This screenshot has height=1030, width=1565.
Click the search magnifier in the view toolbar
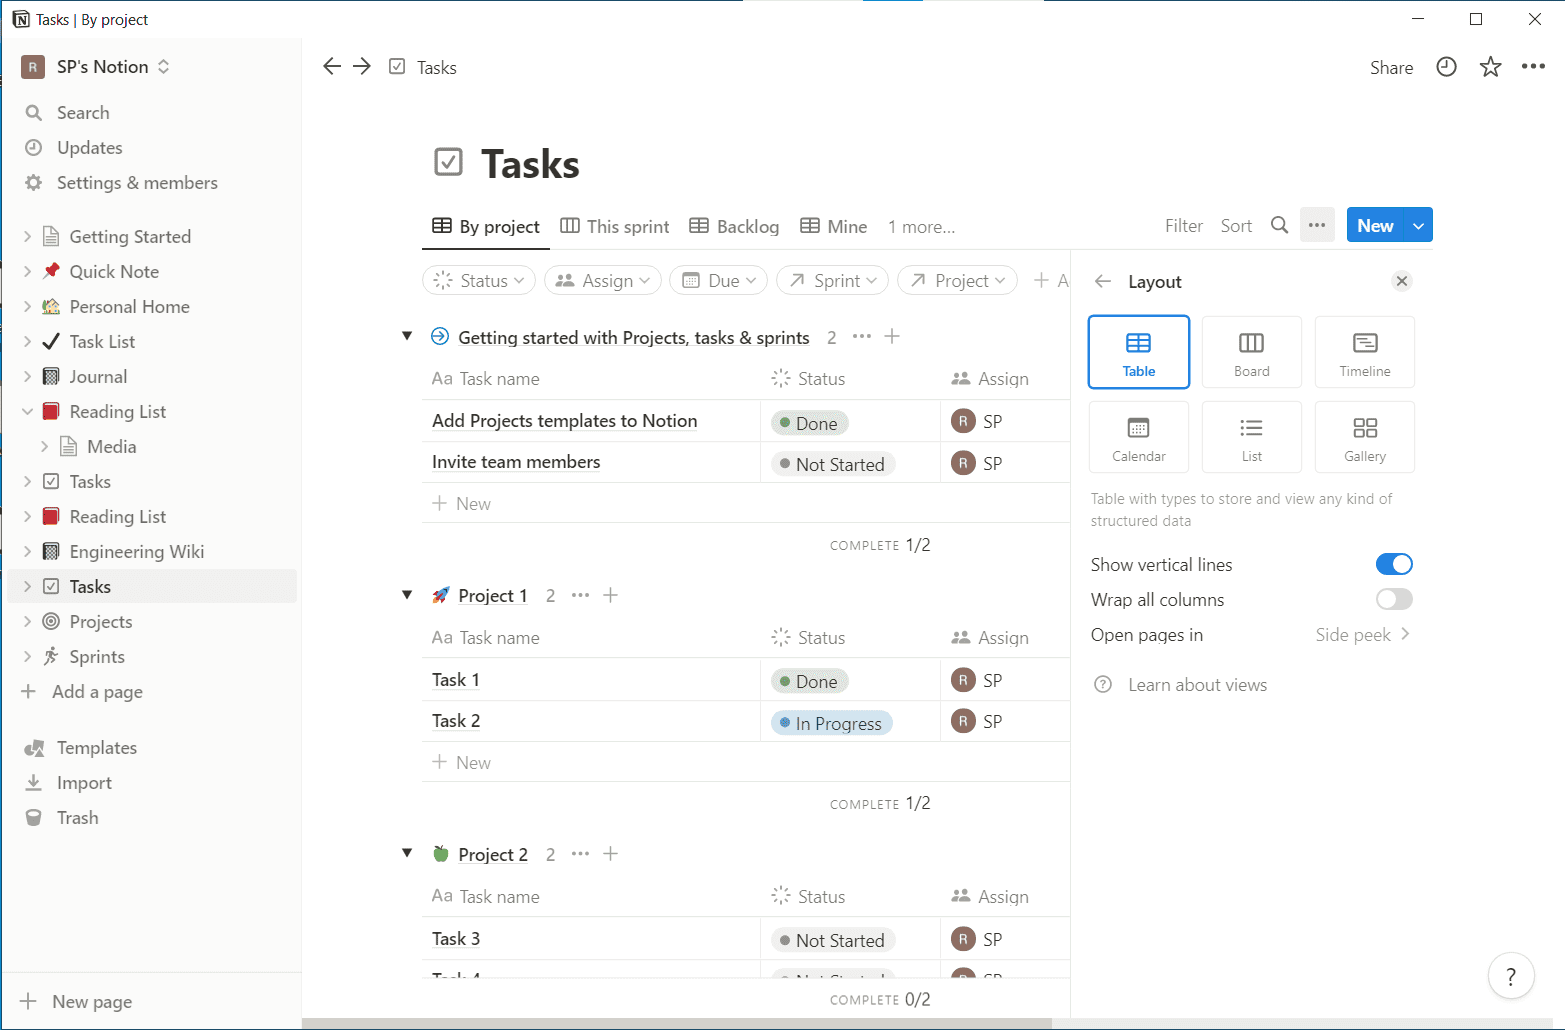click(1279, 225)
